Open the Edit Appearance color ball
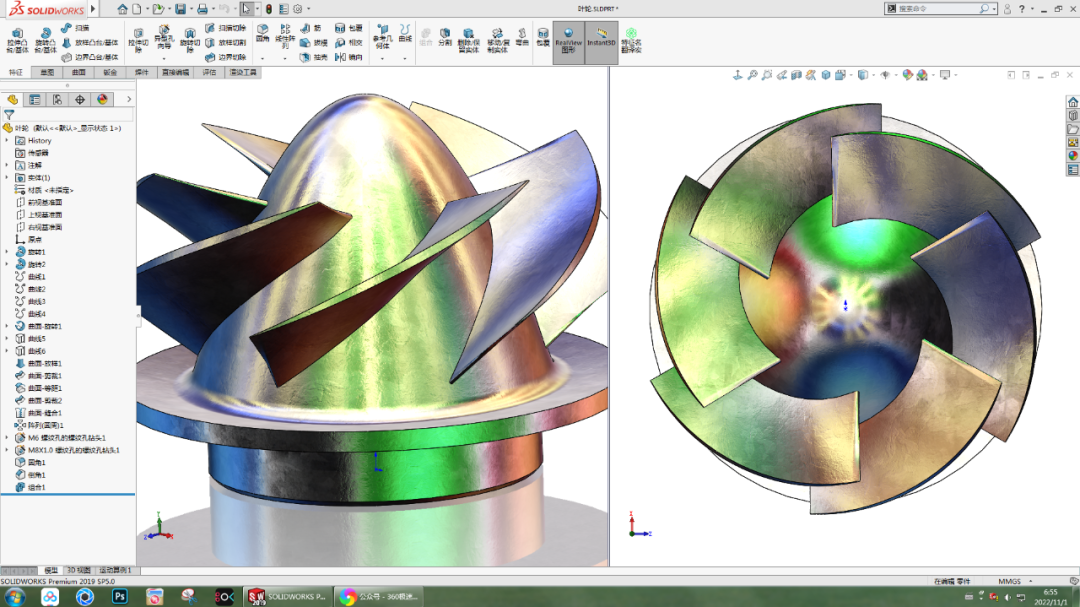Screen dimensions: 1080x607 click(908, 75)
